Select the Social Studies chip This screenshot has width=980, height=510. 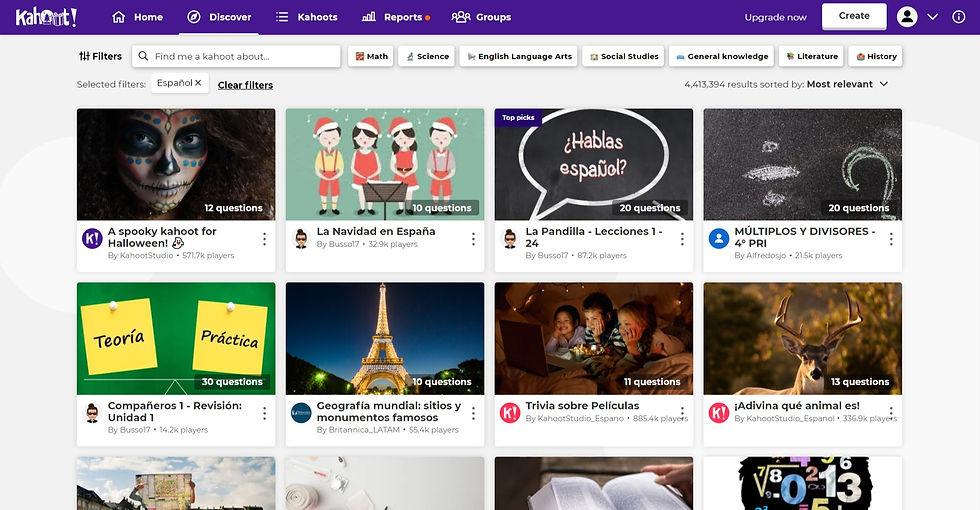(623, 56)
